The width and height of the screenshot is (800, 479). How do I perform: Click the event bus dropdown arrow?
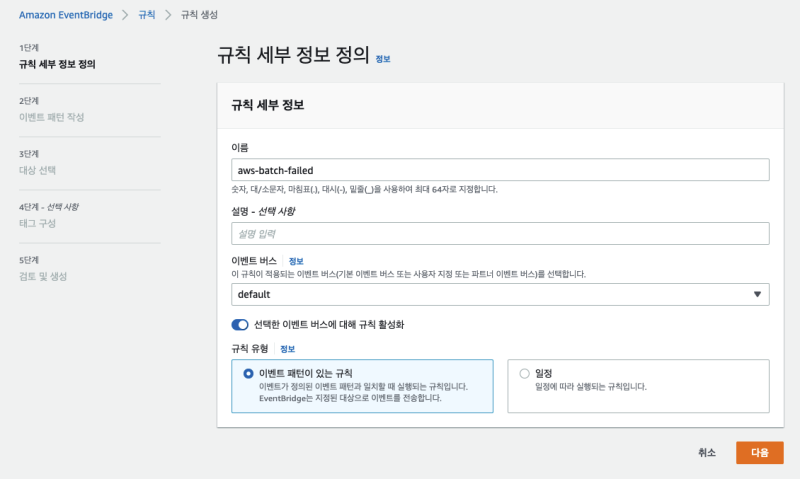click(x=757, y=295)
